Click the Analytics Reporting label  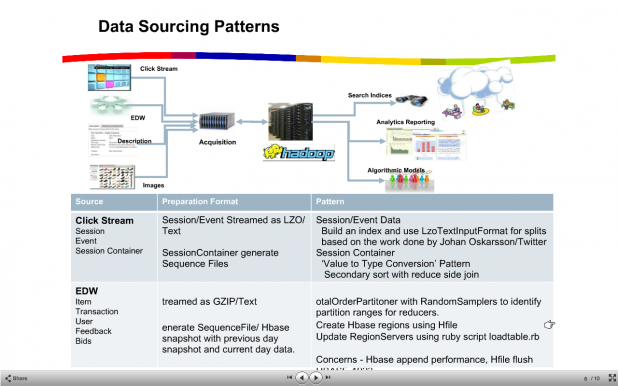(x=406, y=122)
